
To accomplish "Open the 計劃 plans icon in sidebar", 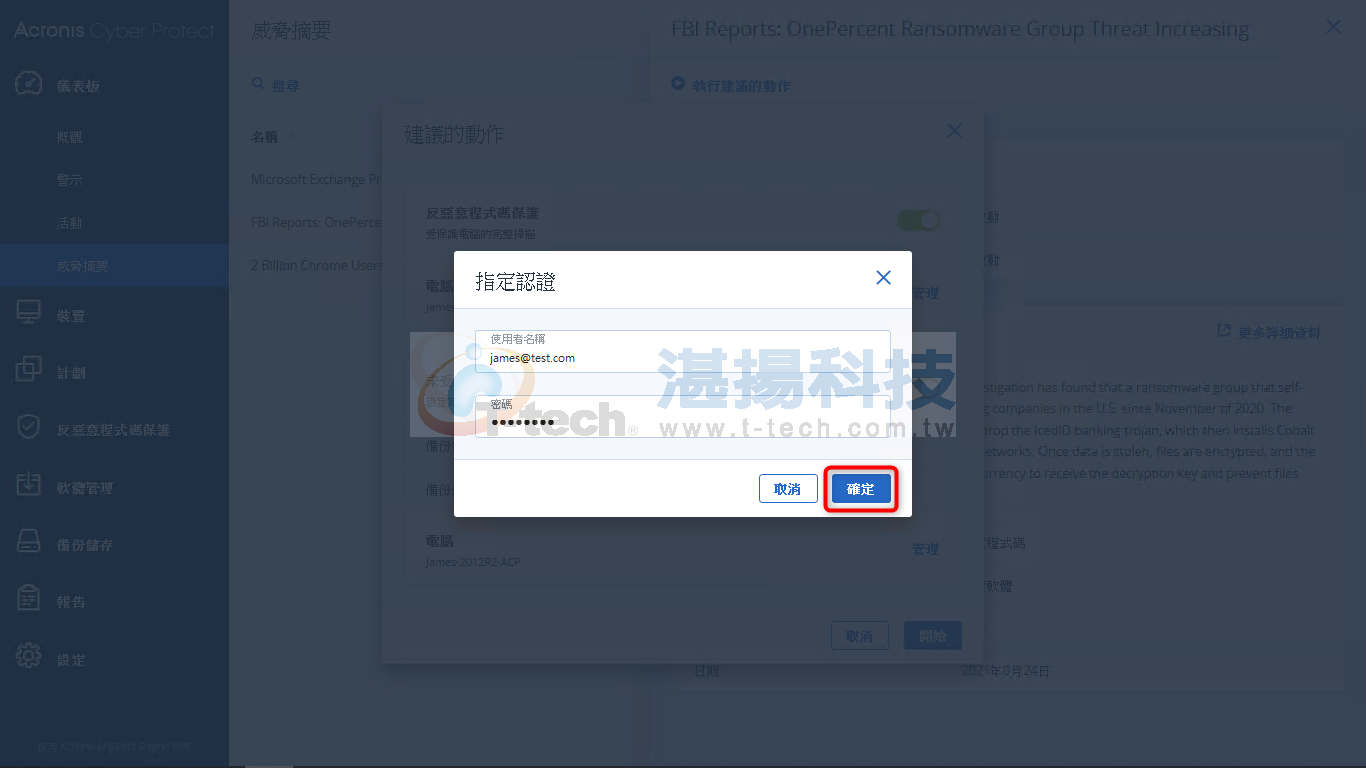I will tap(29, 371).
